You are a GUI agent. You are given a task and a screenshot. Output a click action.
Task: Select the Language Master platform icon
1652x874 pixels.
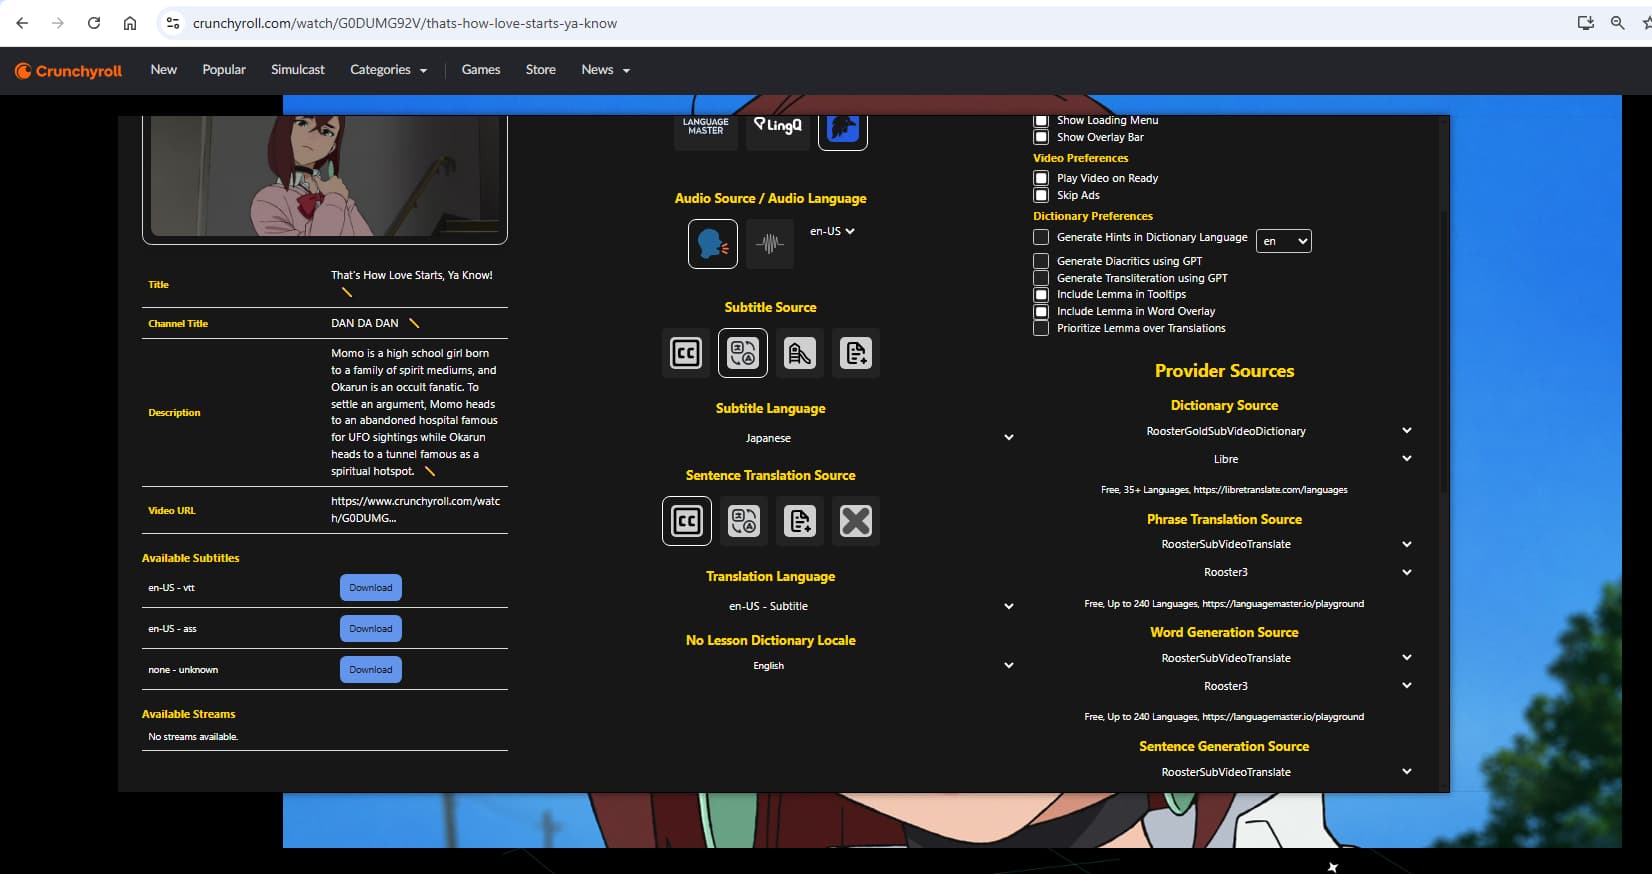(x=706, y=131)
